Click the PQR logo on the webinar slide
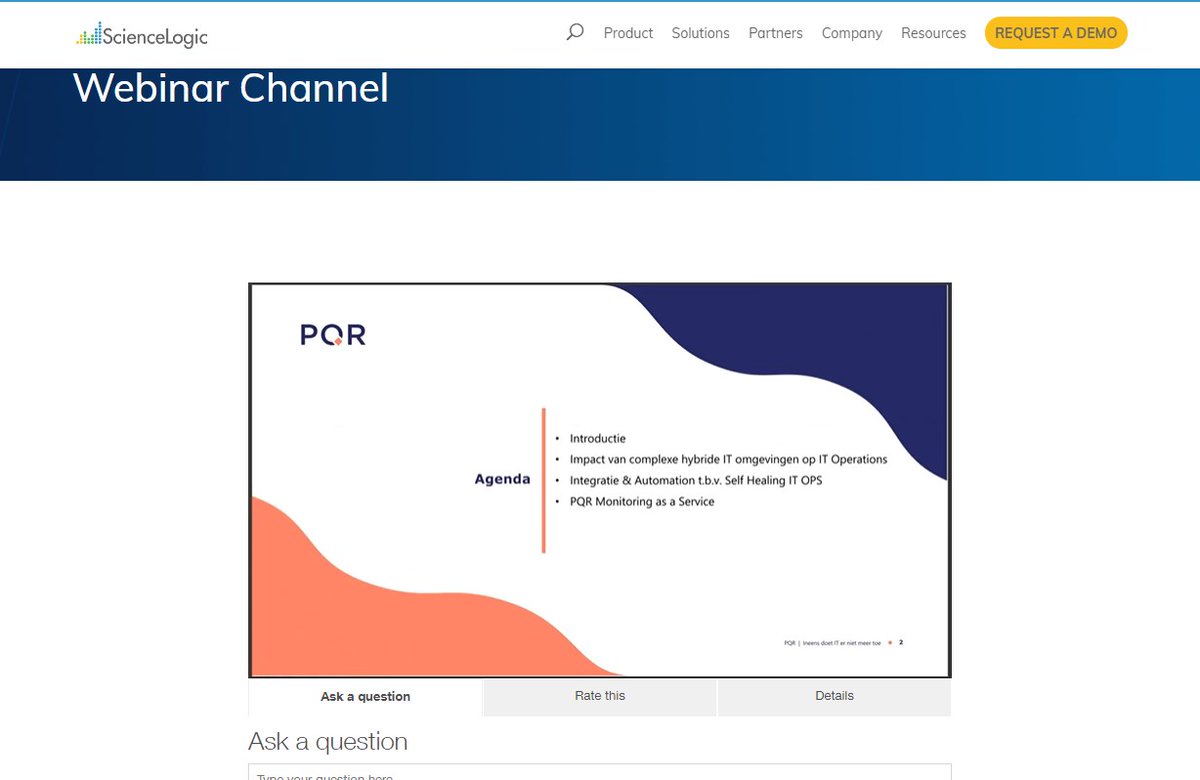The image size is (1200, 780). [333, 334]
